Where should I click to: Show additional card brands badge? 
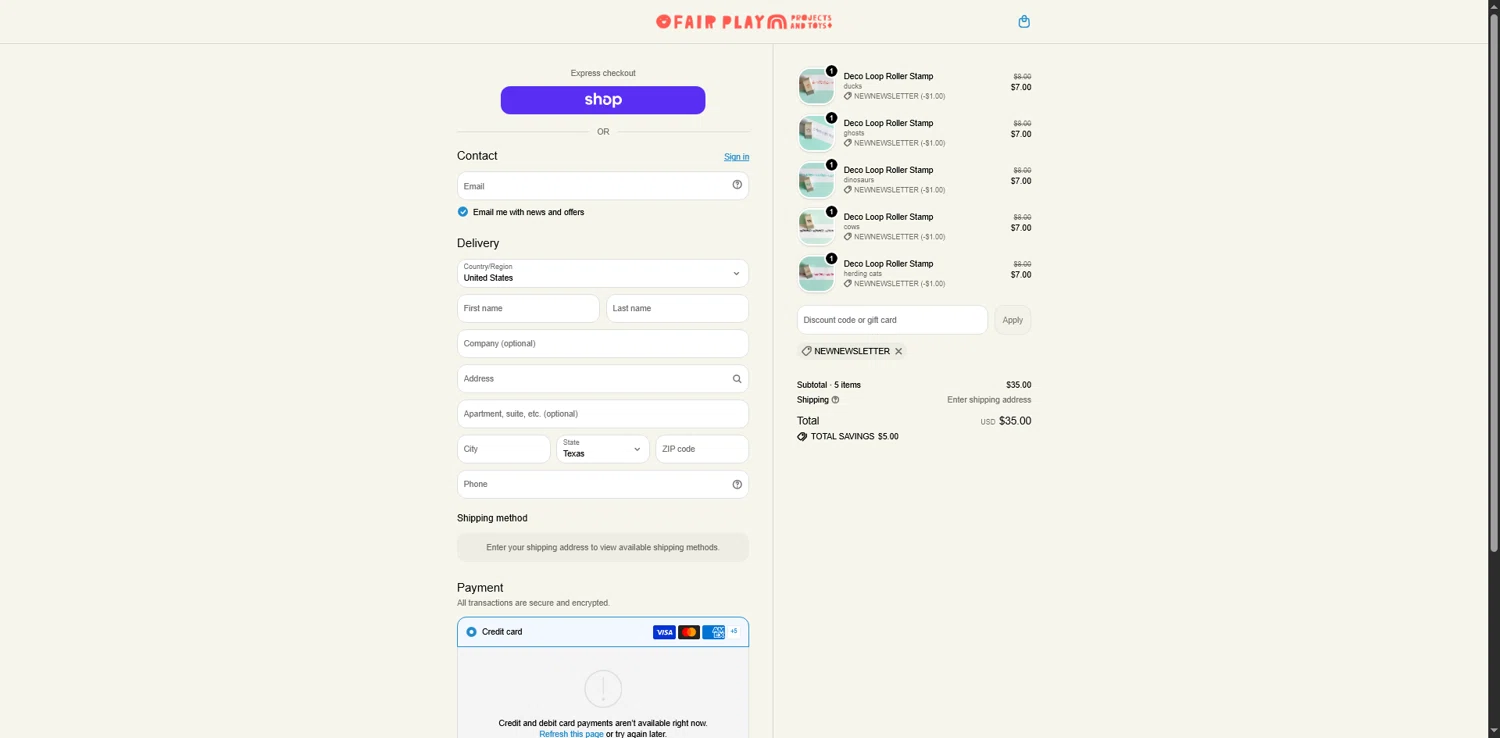pos(734,632)
